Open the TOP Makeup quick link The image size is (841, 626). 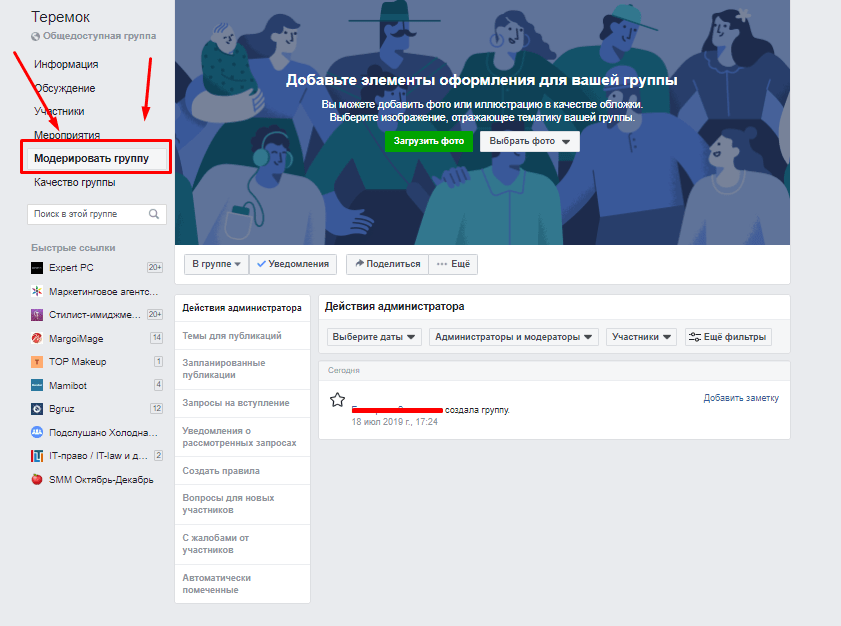pos(78,362)
